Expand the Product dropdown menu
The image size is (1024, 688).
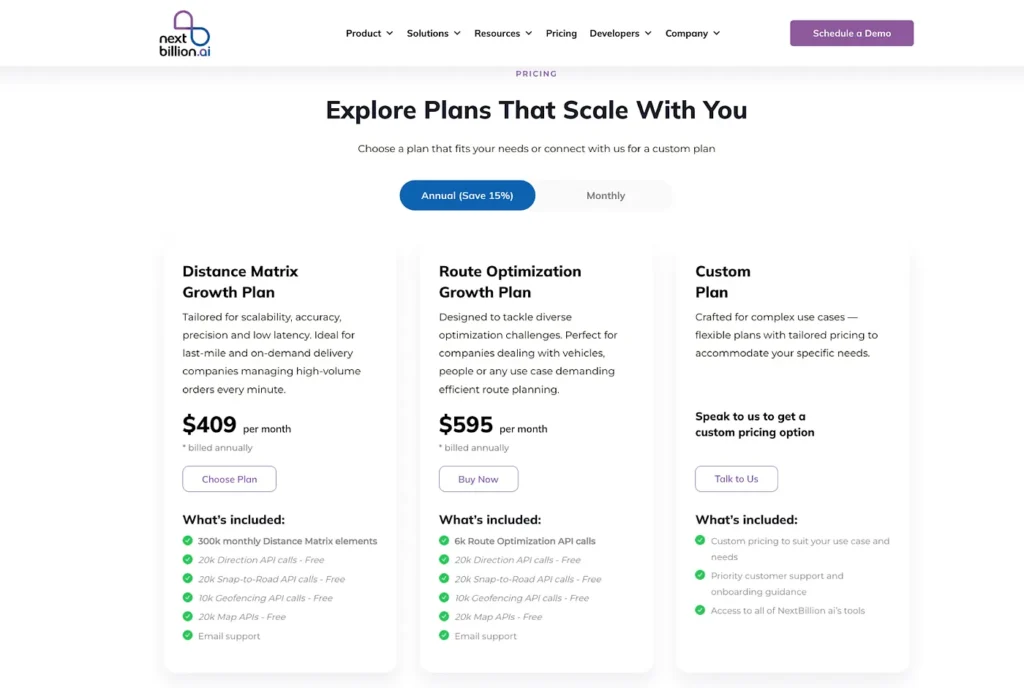pos(369,33)
